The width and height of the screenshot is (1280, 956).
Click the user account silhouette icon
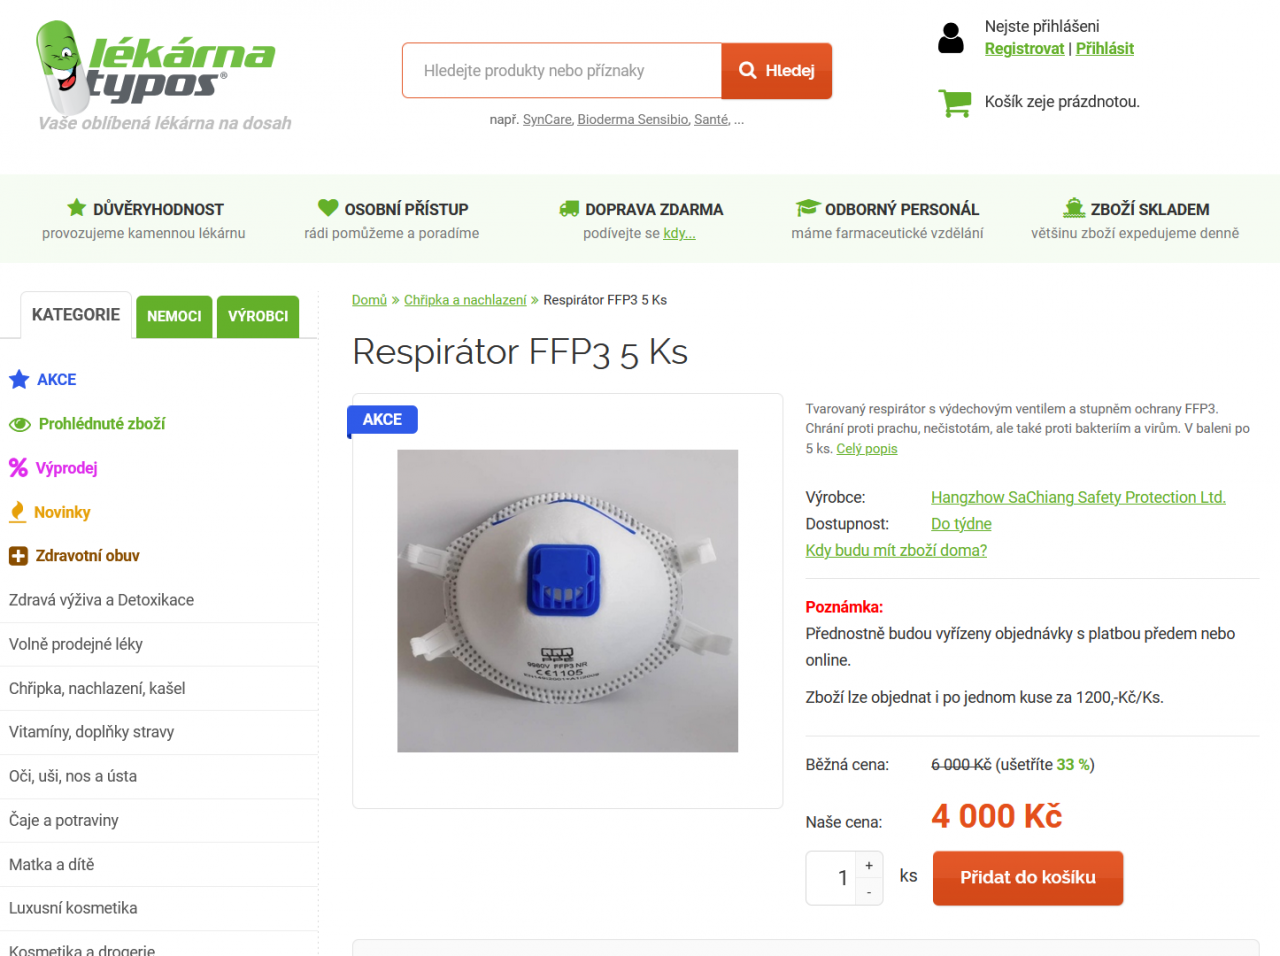pyautogui.click(x=951, y=38)
